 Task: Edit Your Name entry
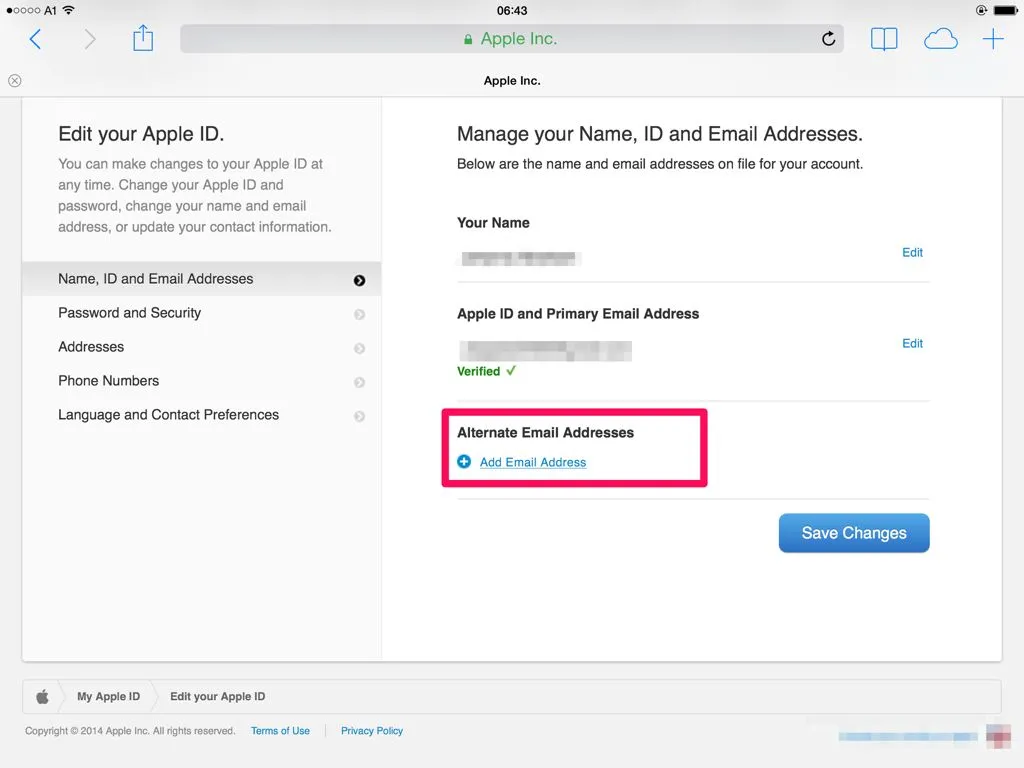tap(912, 253)
